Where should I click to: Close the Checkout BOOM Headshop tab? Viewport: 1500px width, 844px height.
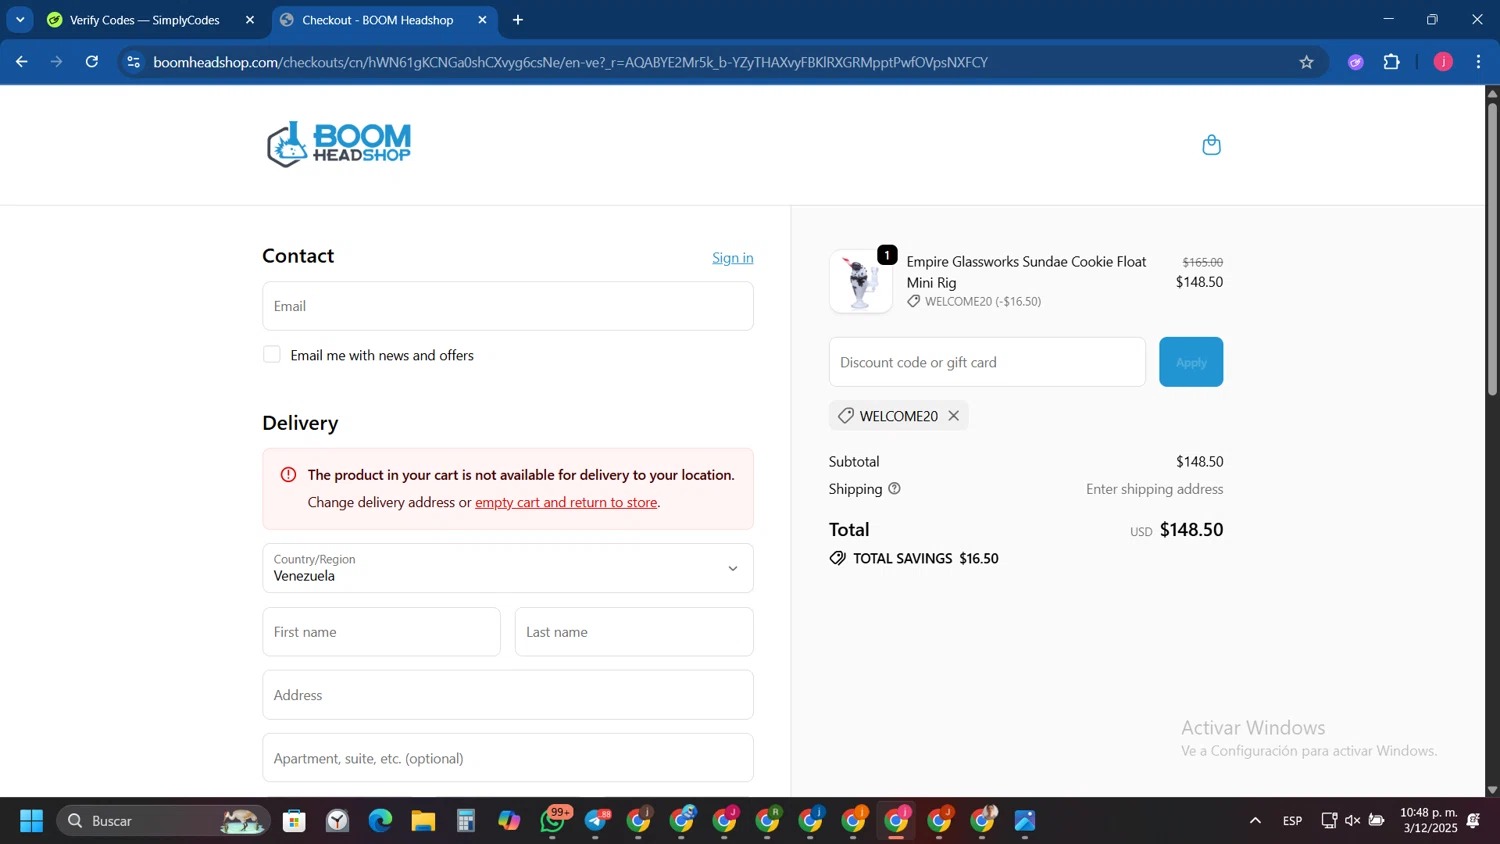tap(482, 20)
